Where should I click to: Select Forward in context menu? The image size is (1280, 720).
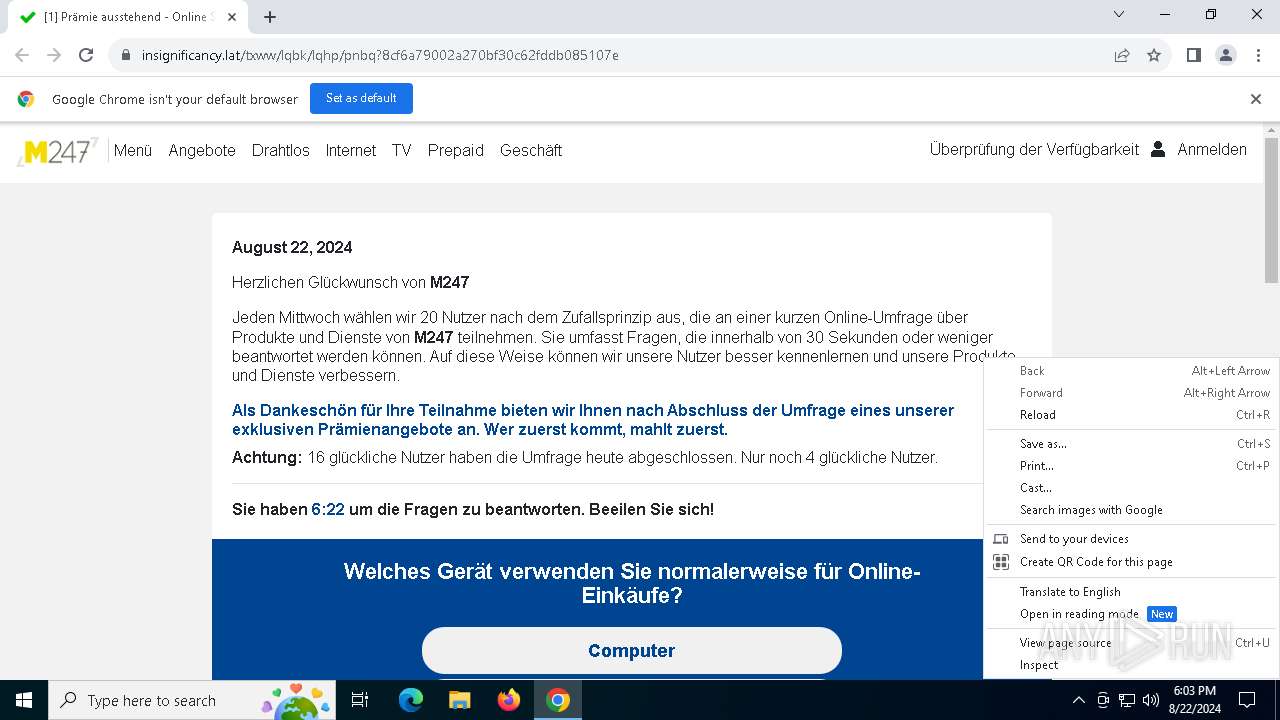click(1131, 393)
